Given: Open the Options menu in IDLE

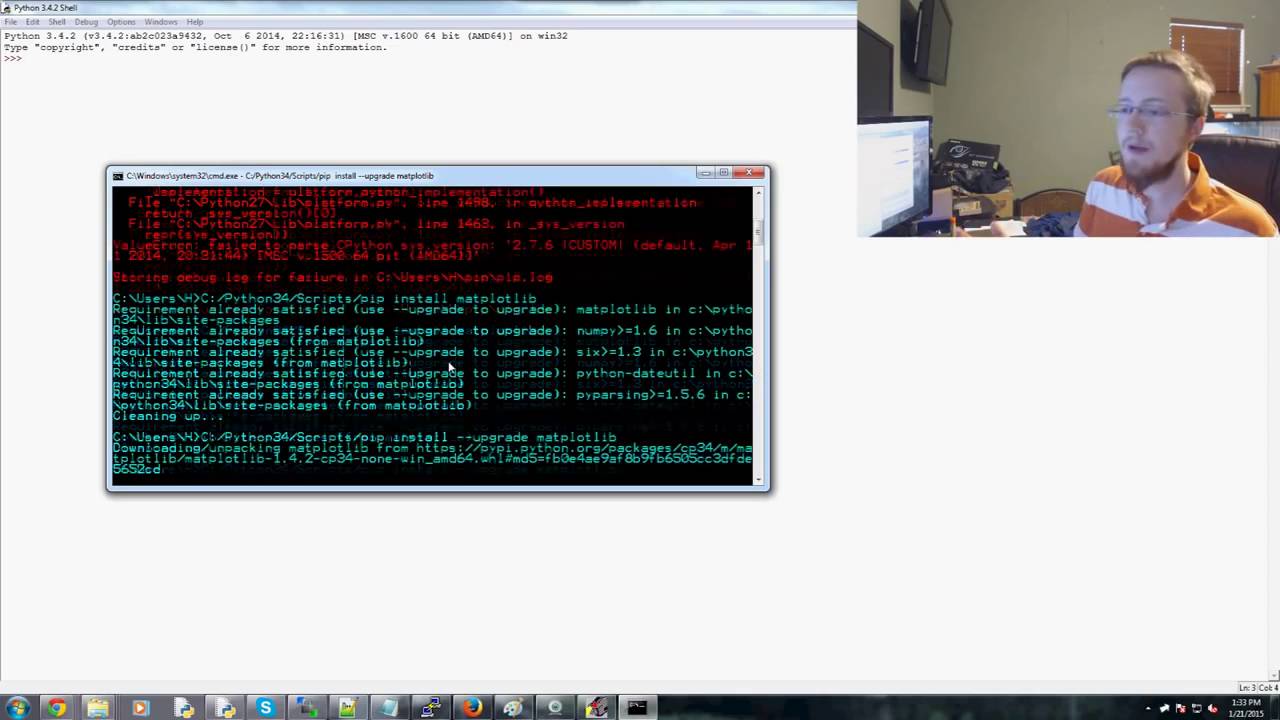Looking at the screenshot, I should pos(121,22).
